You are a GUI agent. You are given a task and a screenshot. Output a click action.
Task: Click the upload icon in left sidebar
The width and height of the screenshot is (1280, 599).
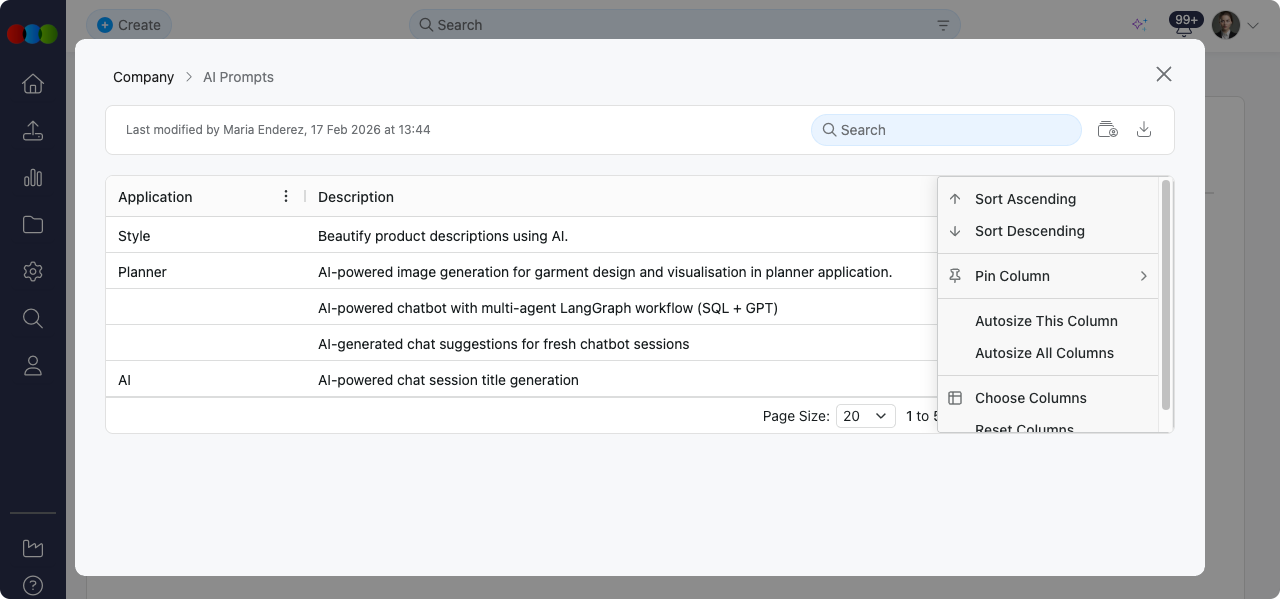[33, 131]
